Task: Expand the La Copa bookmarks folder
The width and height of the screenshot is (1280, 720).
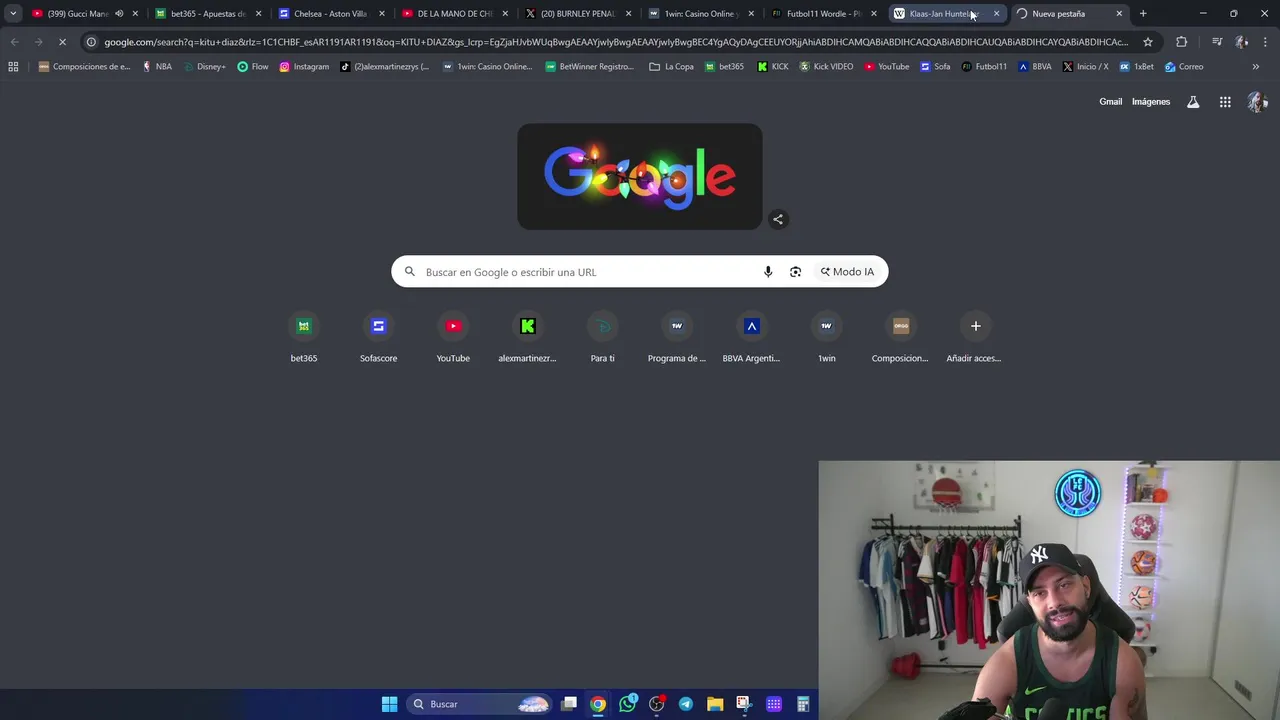Action: click(x=672, y=67)
